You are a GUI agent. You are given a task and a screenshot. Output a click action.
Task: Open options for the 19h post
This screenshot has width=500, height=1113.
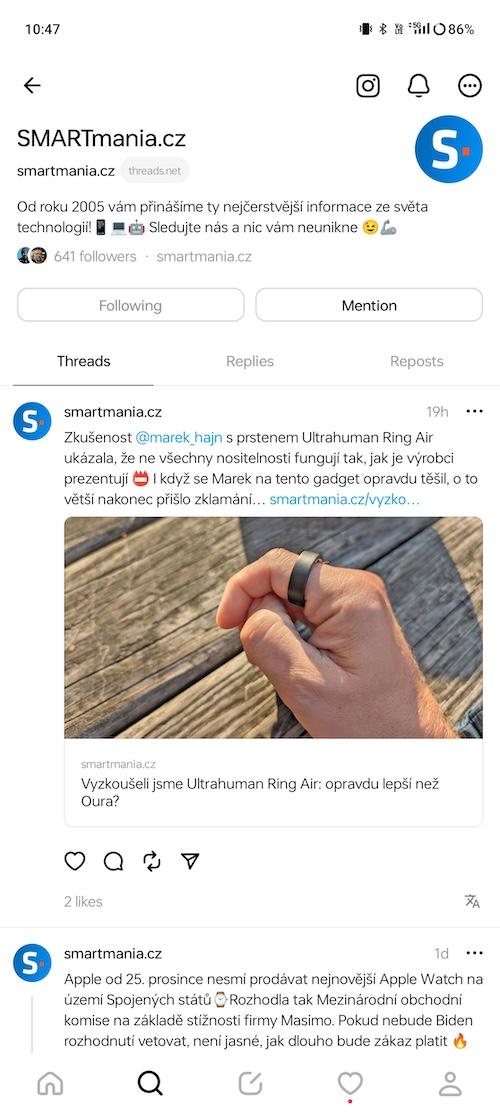click(474, 411)
